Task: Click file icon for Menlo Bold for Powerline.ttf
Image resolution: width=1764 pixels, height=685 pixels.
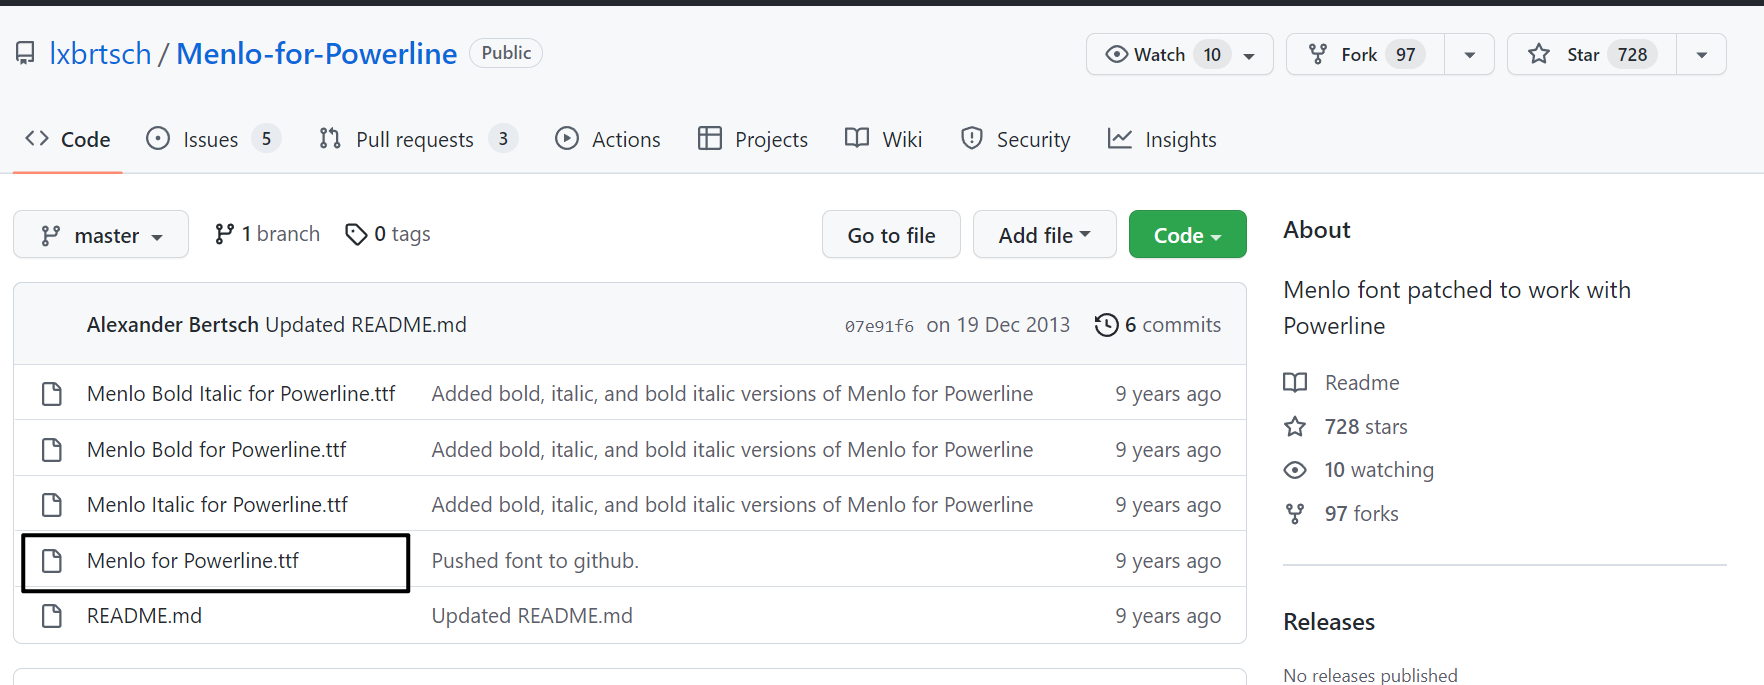Action: pyautogui.click(x=52, y=450)
